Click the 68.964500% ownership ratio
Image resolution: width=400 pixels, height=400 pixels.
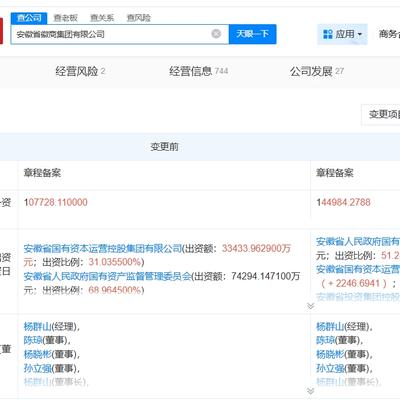coord(114,290)
